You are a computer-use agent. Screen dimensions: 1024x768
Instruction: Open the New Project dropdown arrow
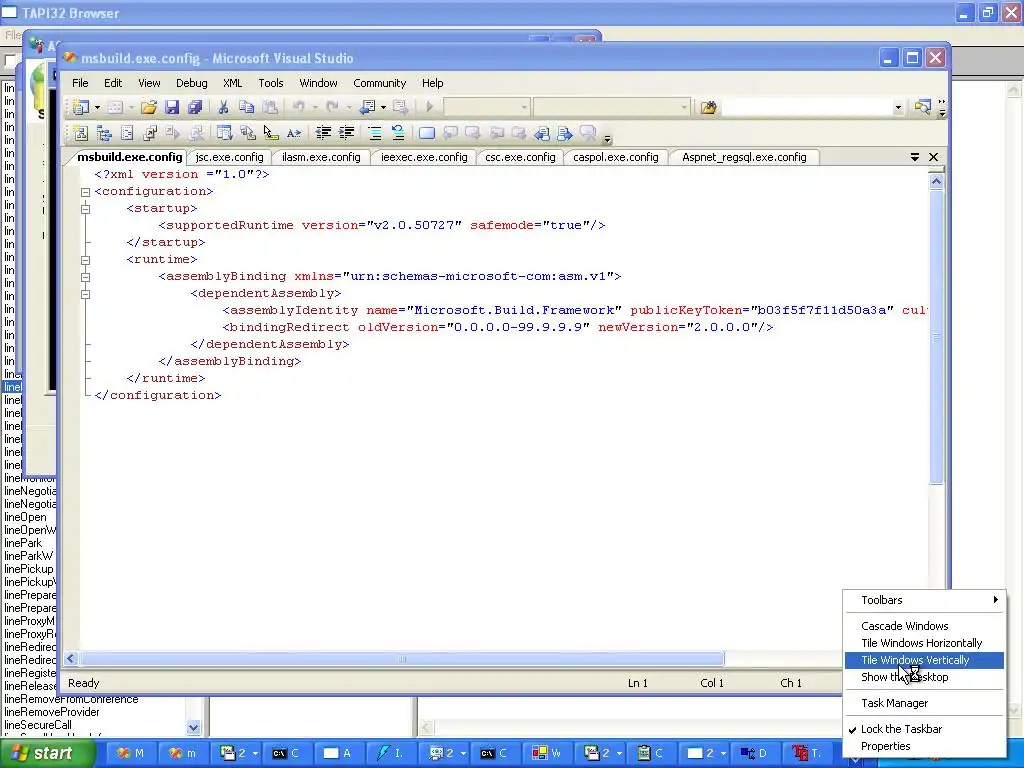tap(97, 107)
